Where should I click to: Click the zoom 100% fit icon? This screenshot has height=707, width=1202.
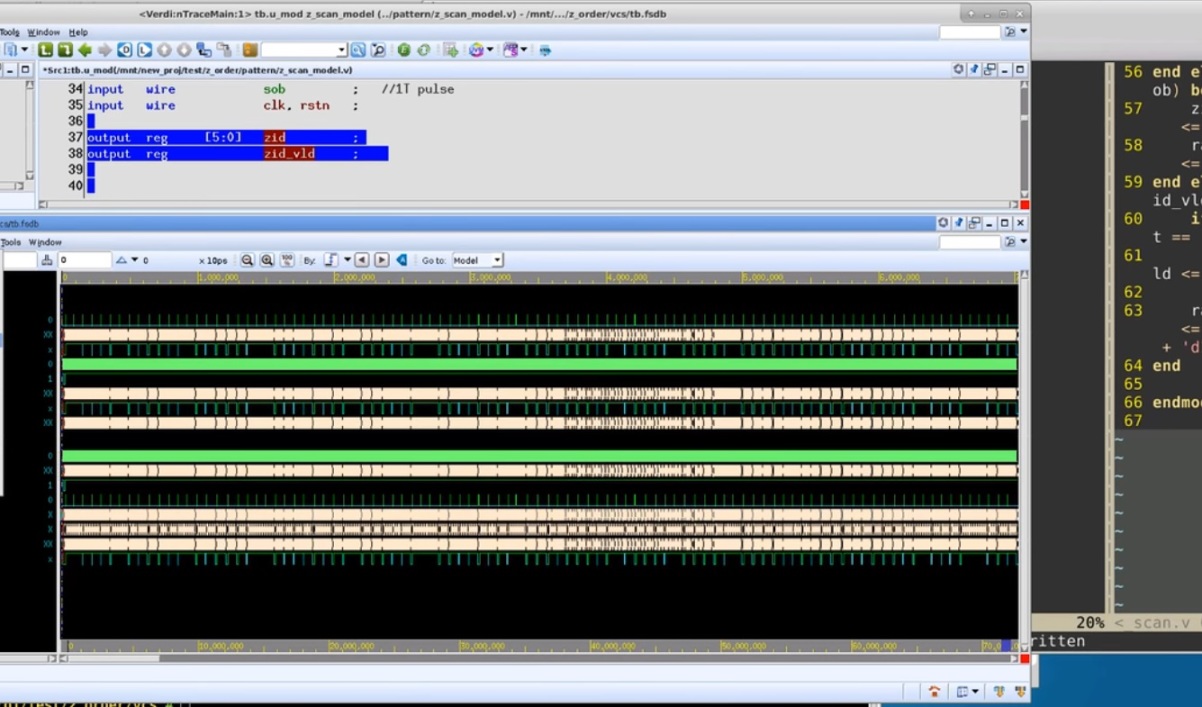pyautogui.click(x=287, y=260)
